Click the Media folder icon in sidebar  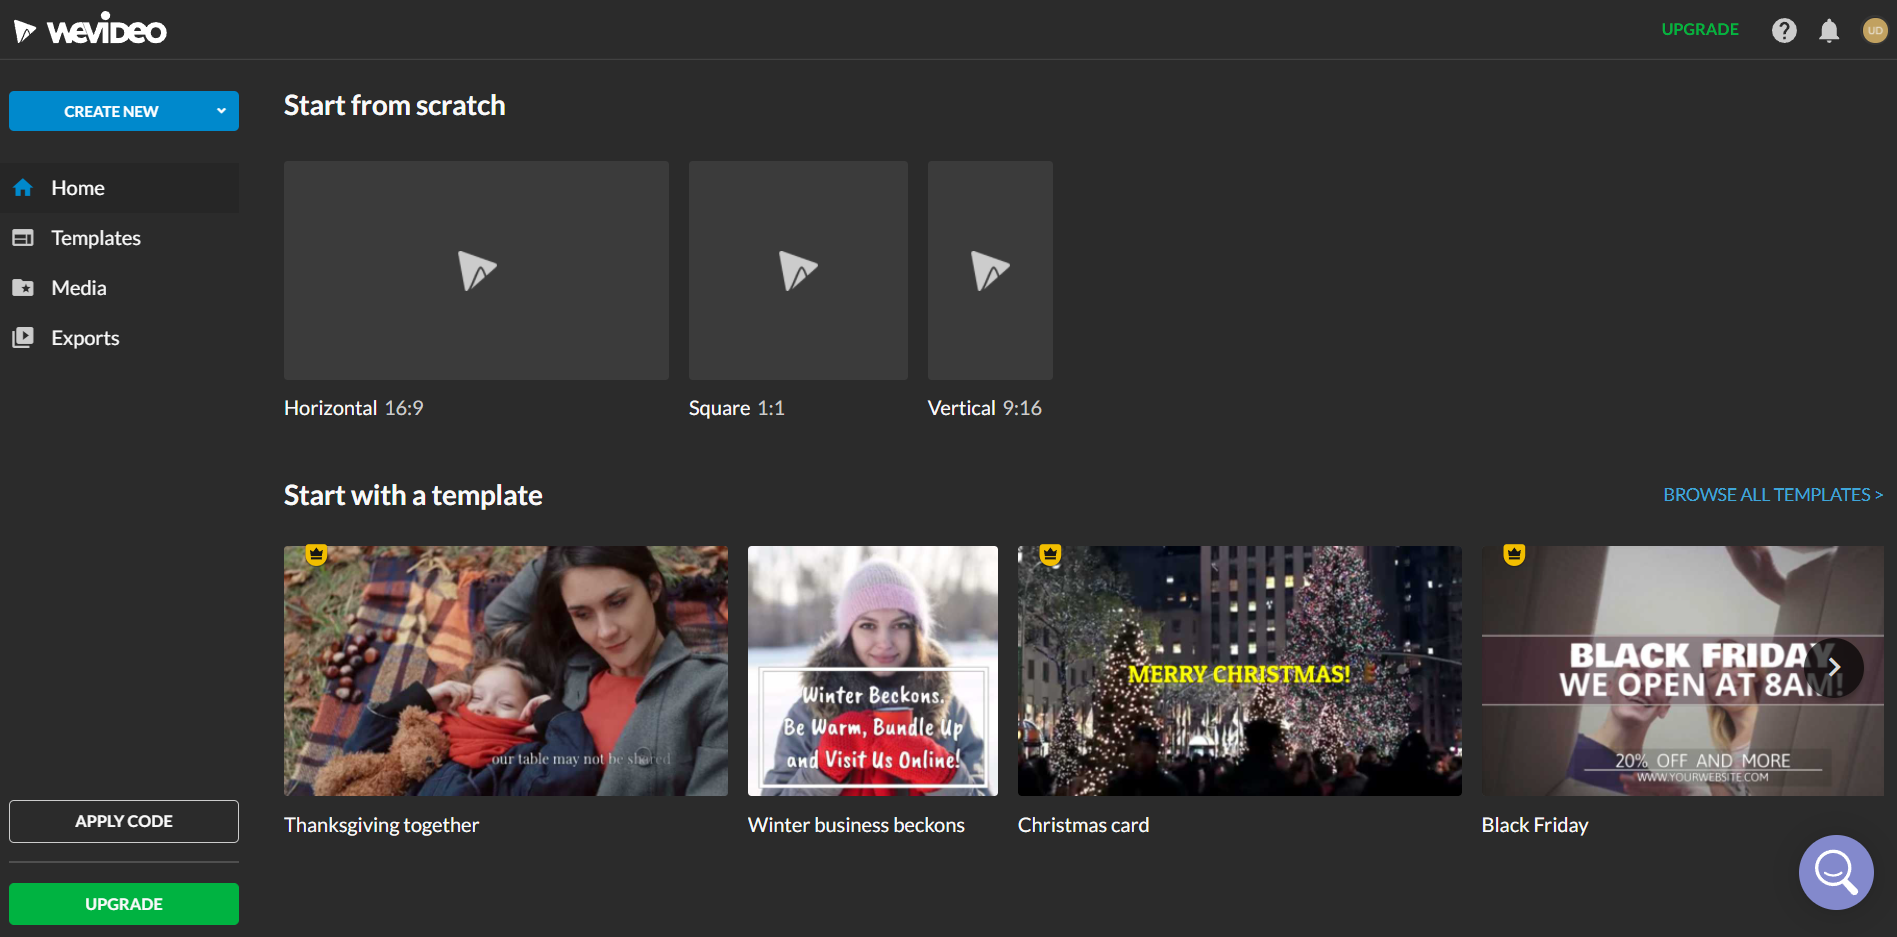click(x=23, y=288)
